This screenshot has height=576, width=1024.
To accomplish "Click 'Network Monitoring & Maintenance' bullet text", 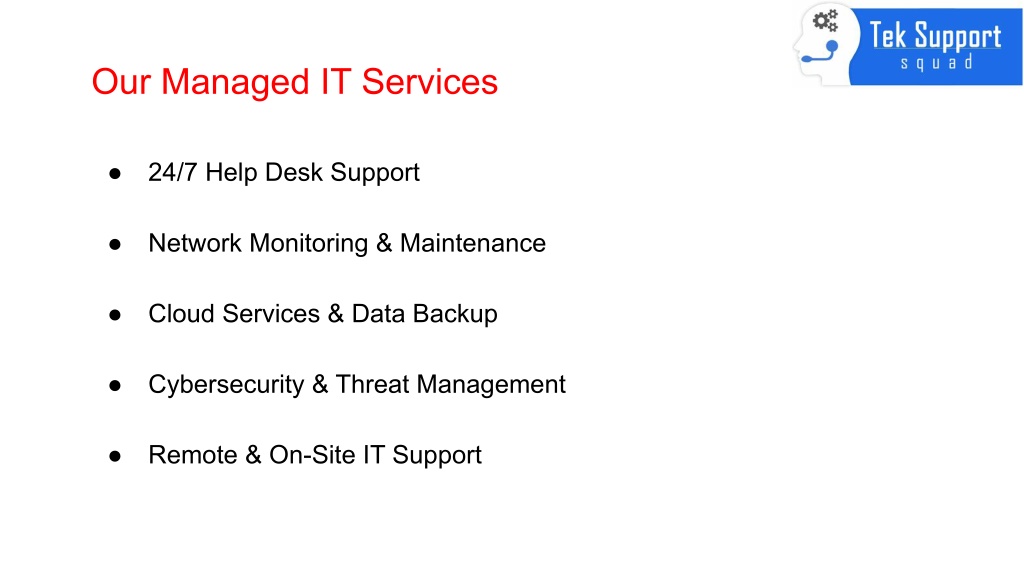I will [347, 243].
